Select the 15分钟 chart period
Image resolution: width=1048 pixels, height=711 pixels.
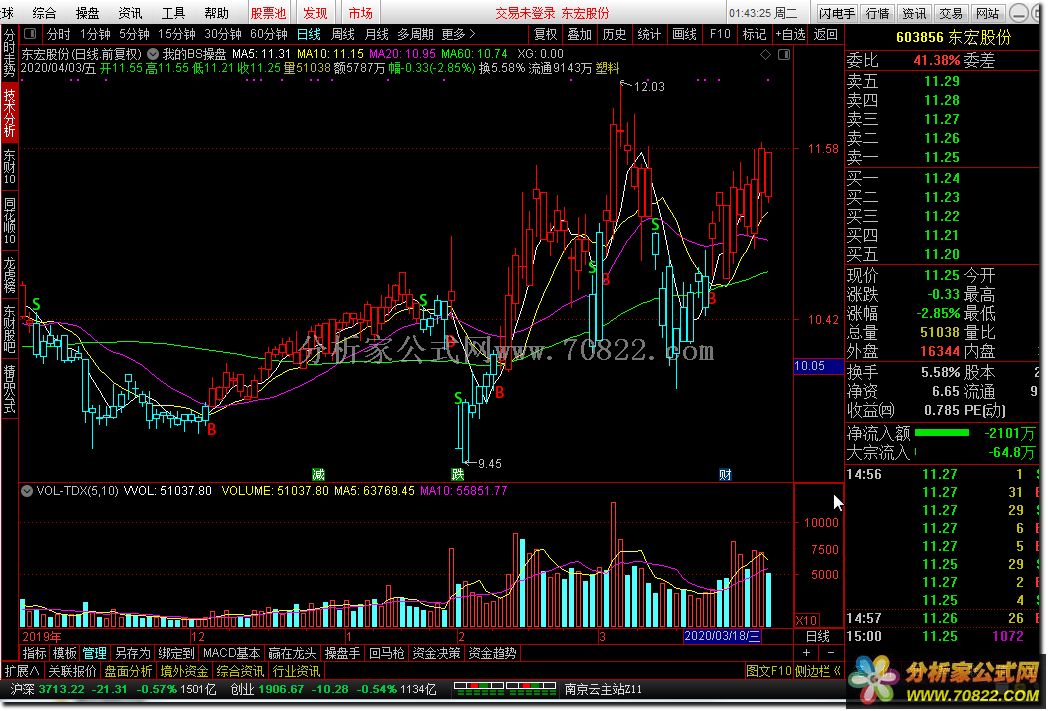point(176,34)
